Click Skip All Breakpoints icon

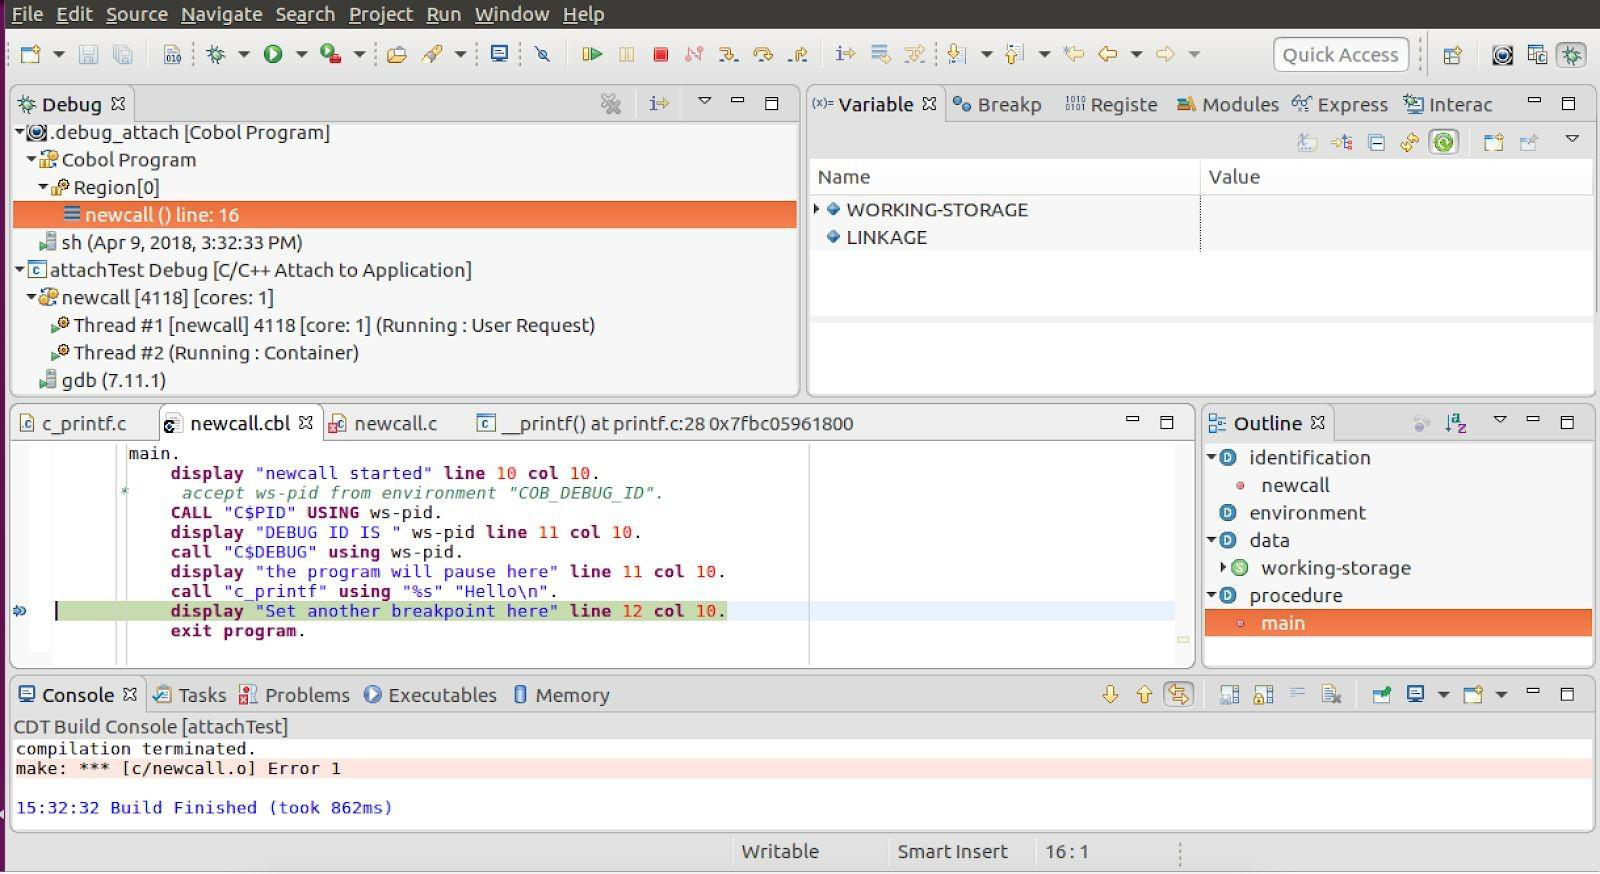pyautogui.click(x=542, y=54)
